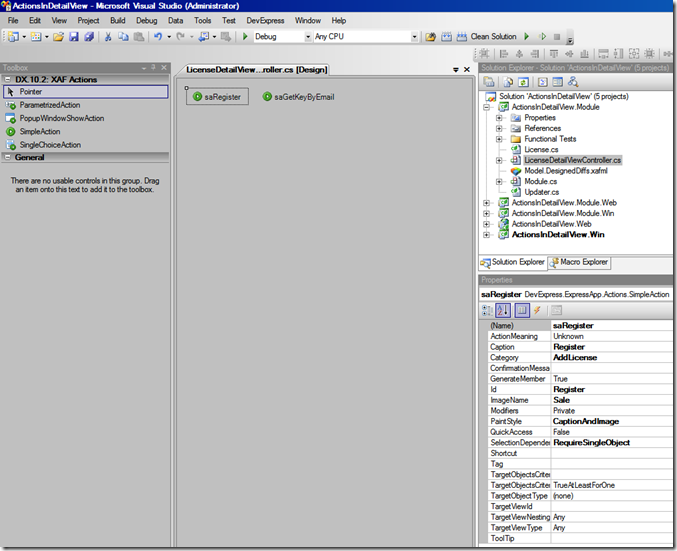Image resolution: width=677 pixels, height=551 pixels.
Task: Start debugging with green play icon
Action: [x=245, y=37]
